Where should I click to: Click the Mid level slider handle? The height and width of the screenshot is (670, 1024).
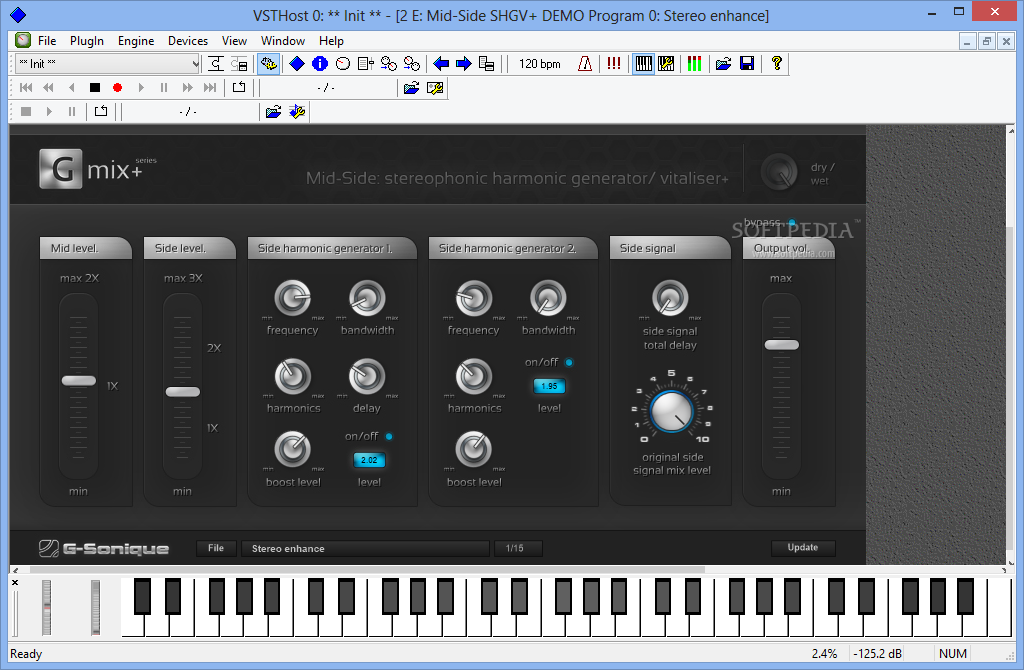(78, 381)
